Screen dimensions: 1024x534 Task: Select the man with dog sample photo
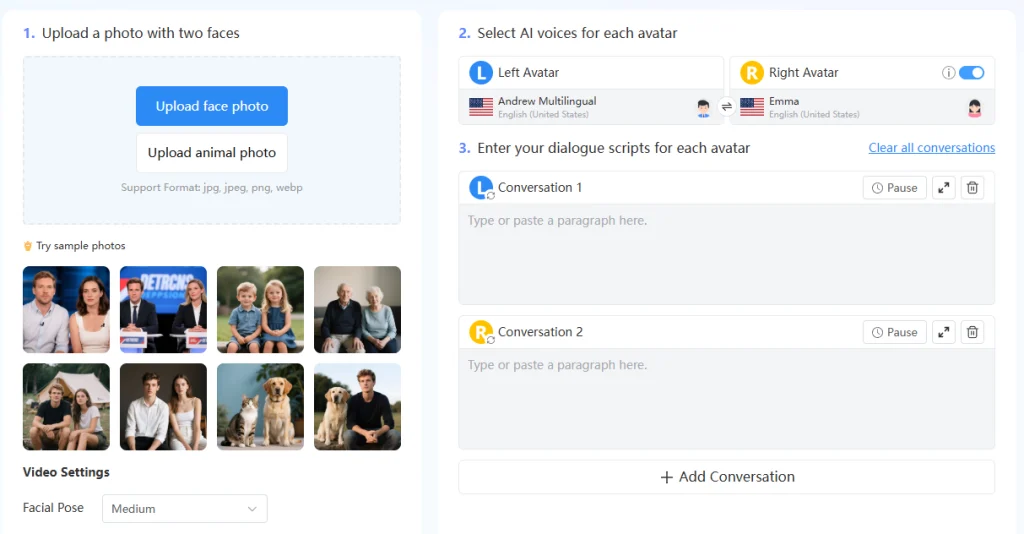coord(357,407)
